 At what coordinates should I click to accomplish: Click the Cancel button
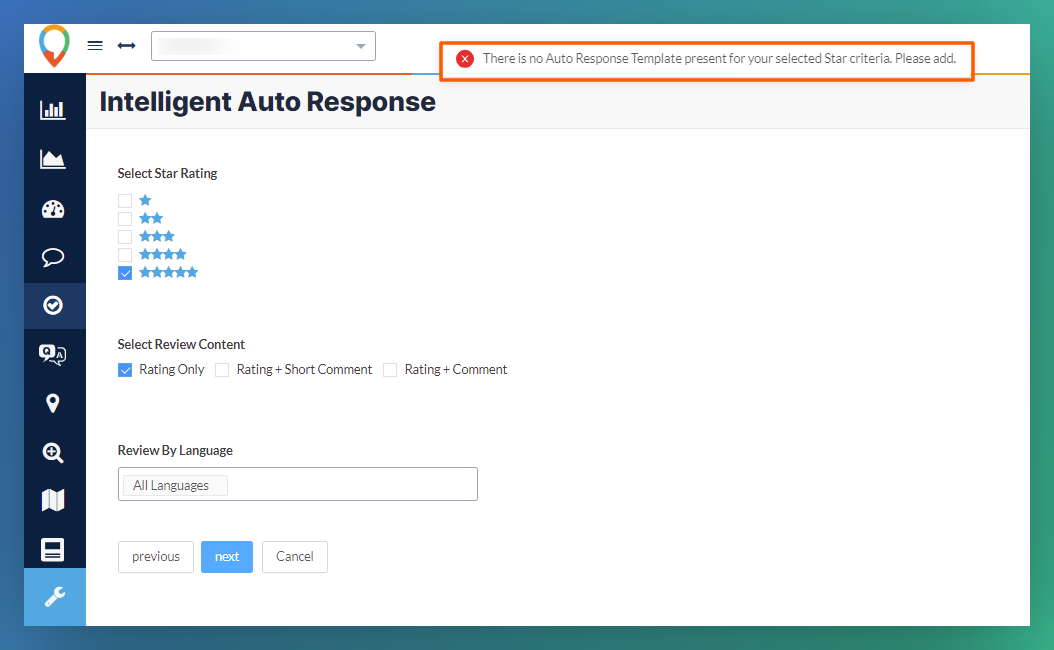[x=294, y=557]
